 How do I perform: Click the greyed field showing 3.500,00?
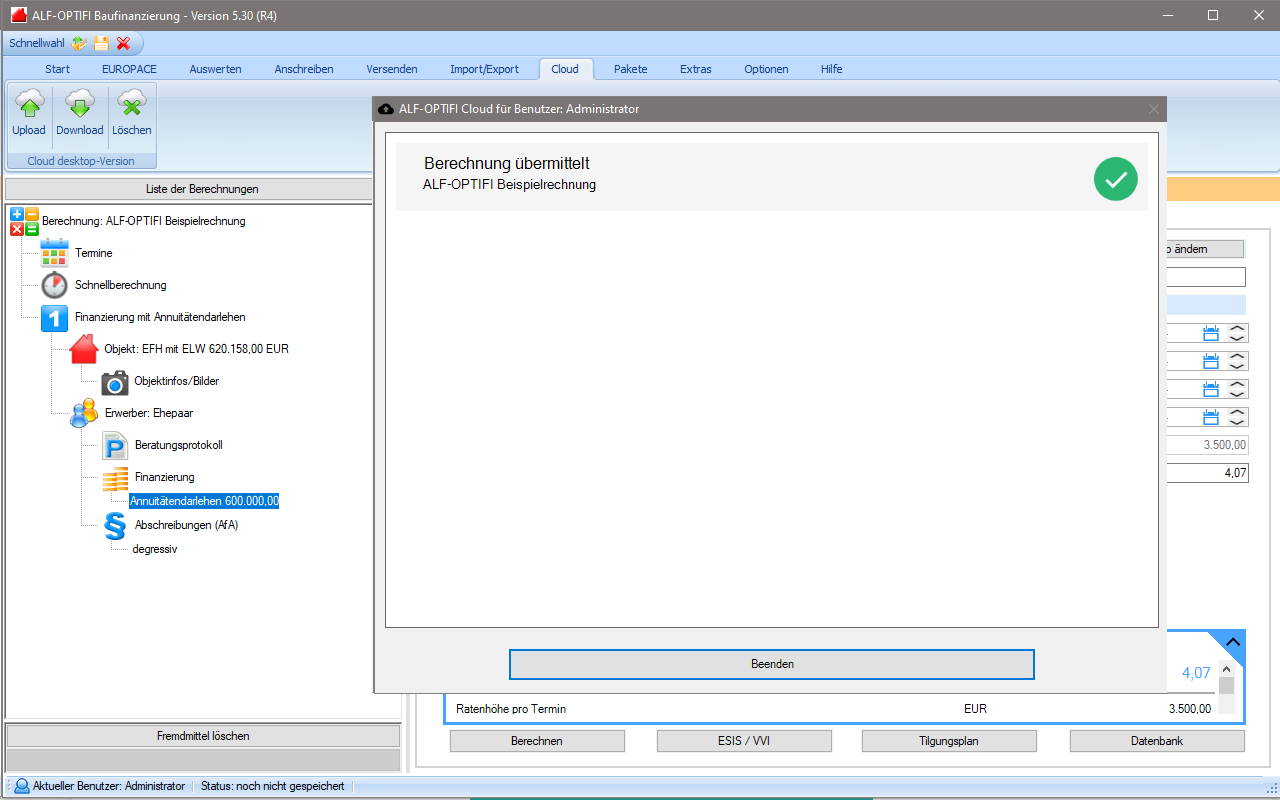[1206, 445]
